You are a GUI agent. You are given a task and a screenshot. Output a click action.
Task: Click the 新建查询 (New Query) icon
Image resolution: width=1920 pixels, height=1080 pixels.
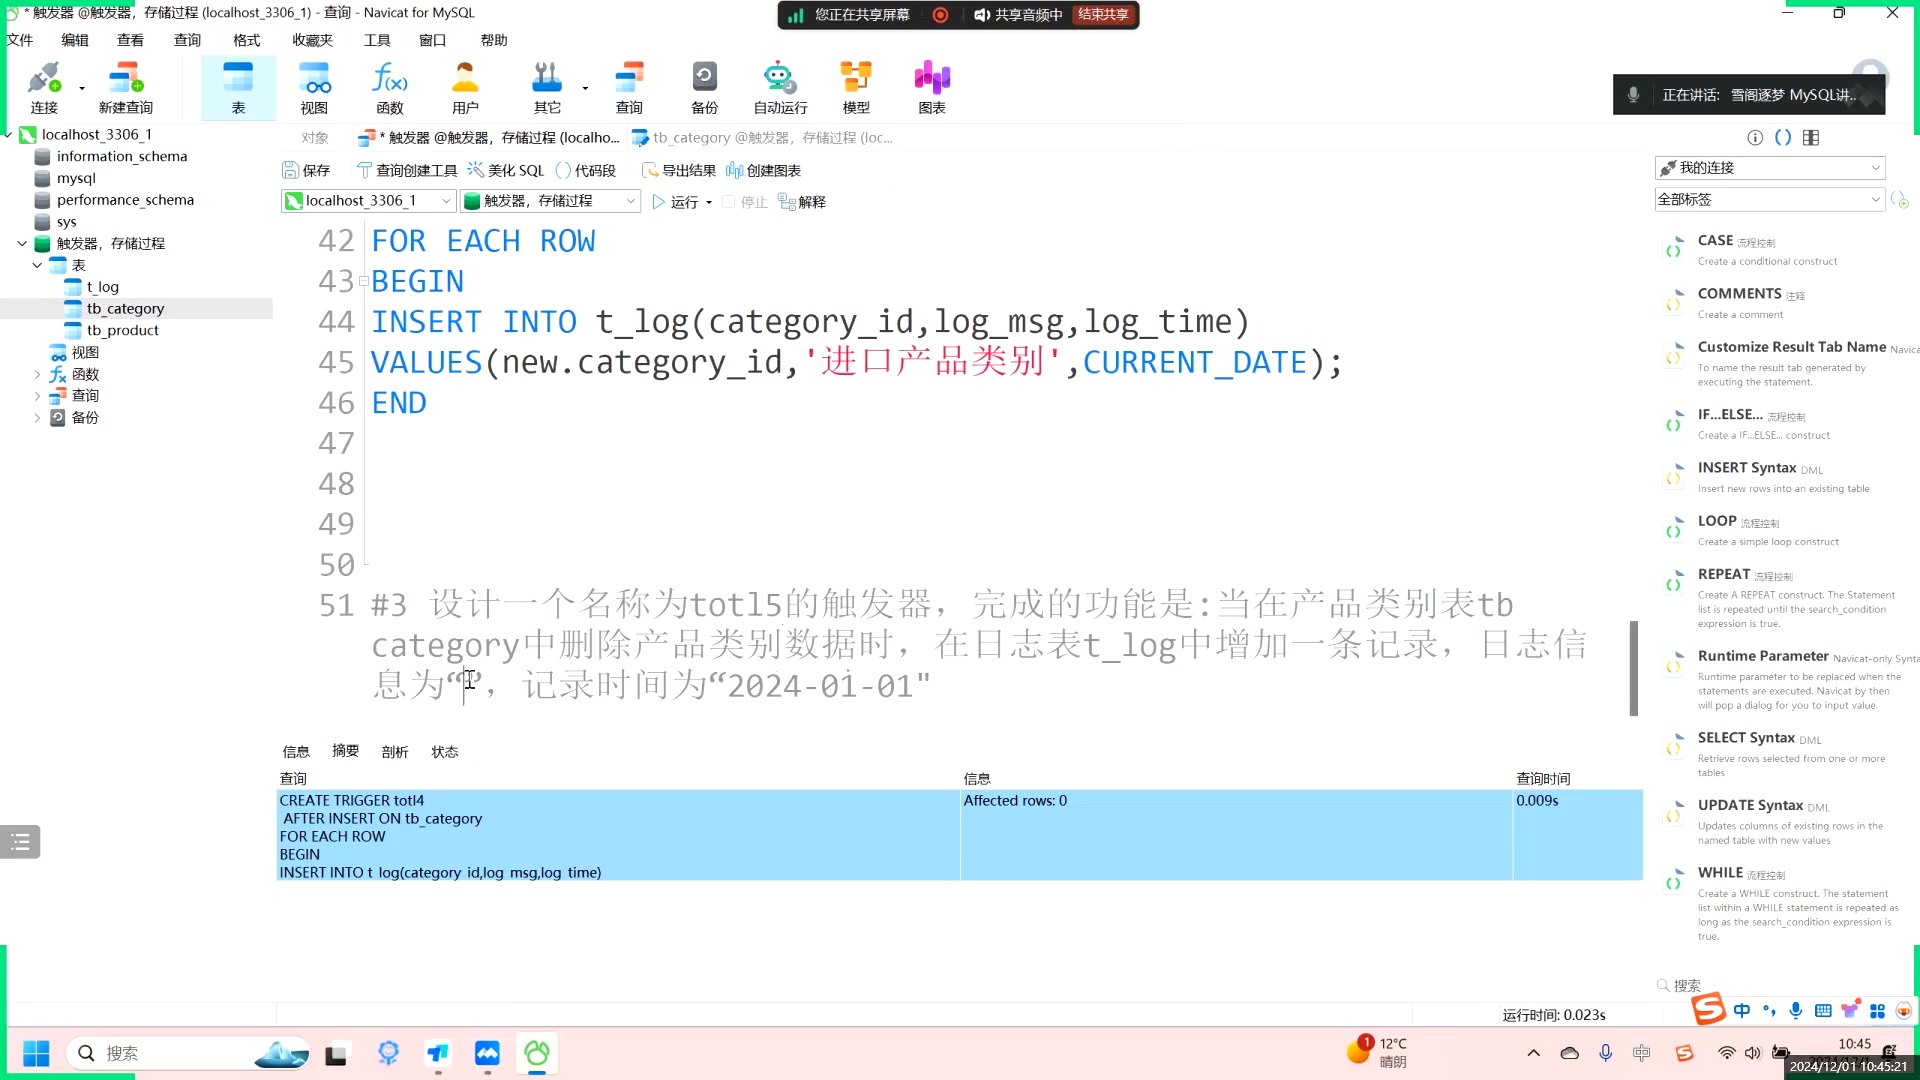coord(126,87)
